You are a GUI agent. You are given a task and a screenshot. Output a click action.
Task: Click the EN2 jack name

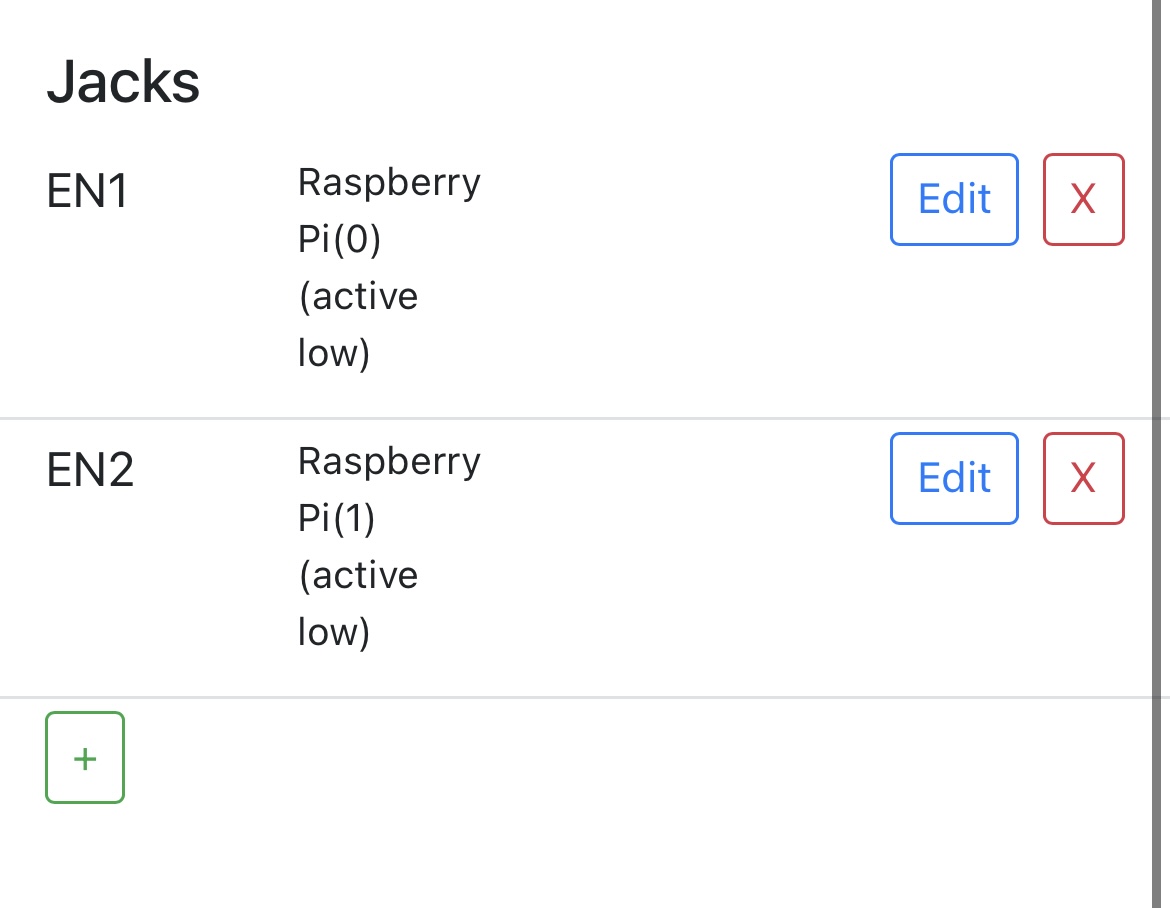tap(90, 471)
